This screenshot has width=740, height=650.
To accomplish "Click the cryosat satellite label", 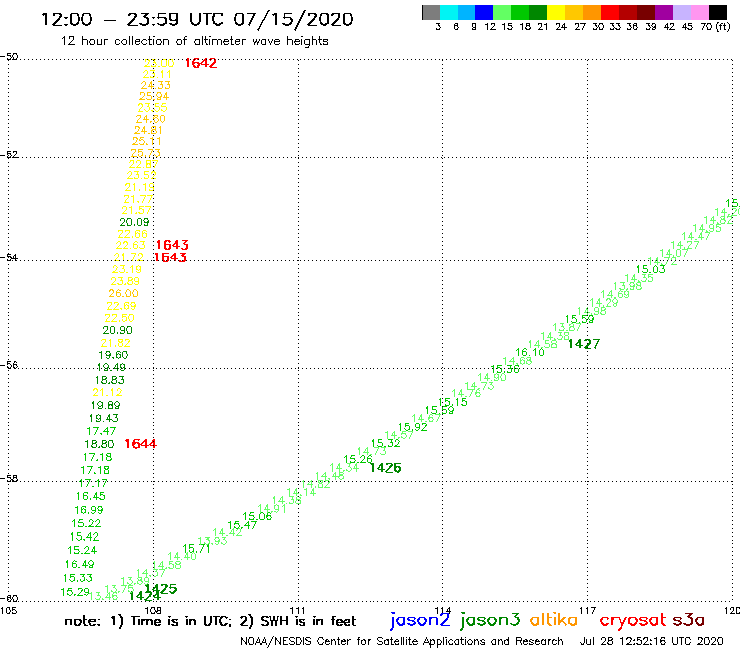I will tap(633, 620).
